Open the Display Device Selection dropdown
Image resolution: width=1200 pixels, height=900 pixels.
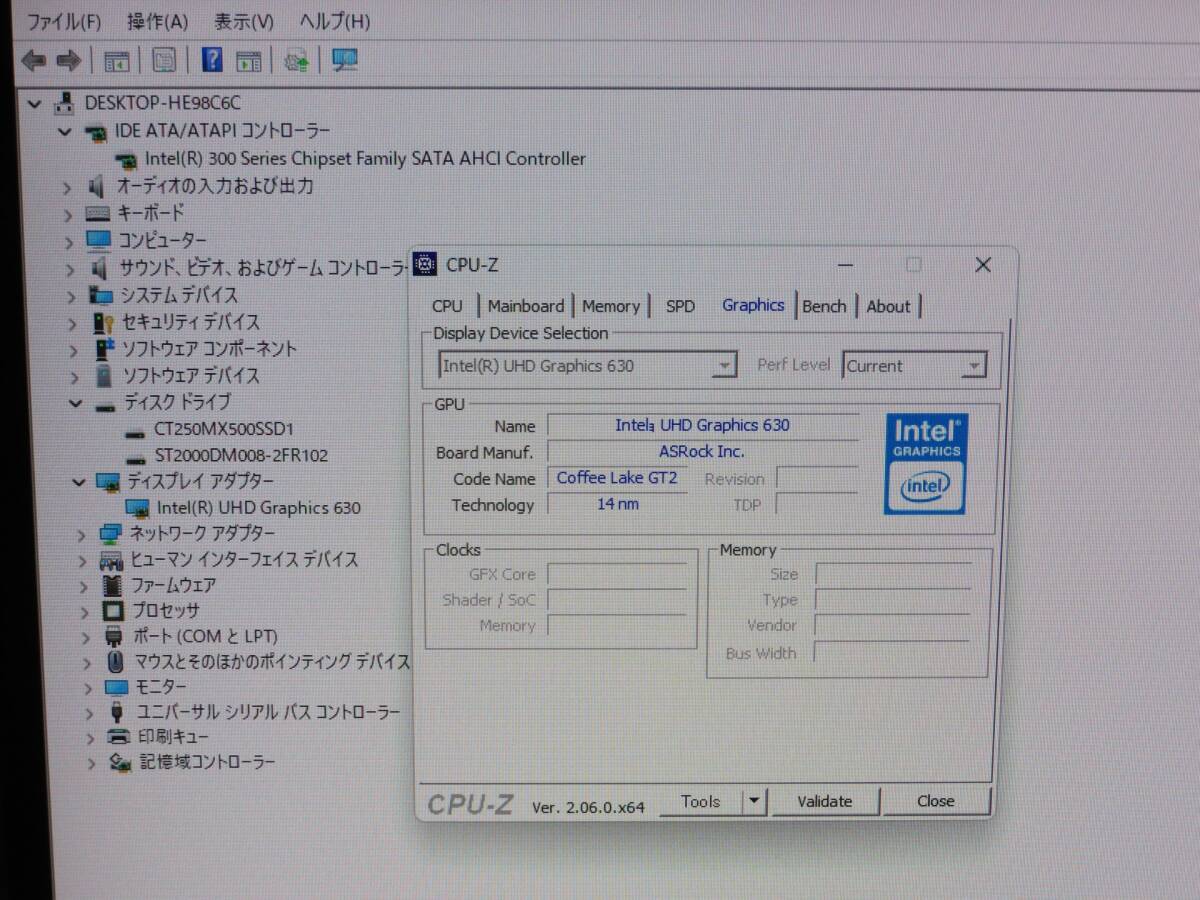coord(725,366)
